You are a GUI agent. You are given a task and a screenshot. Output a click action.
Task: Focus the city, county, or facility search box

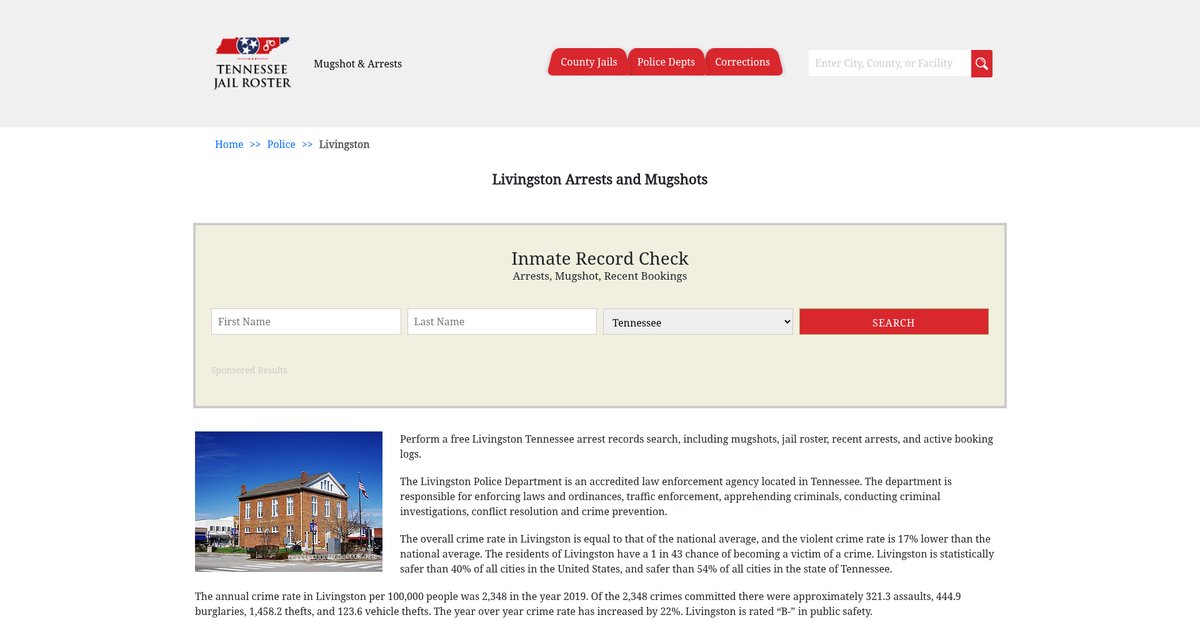tap(889, 64)
